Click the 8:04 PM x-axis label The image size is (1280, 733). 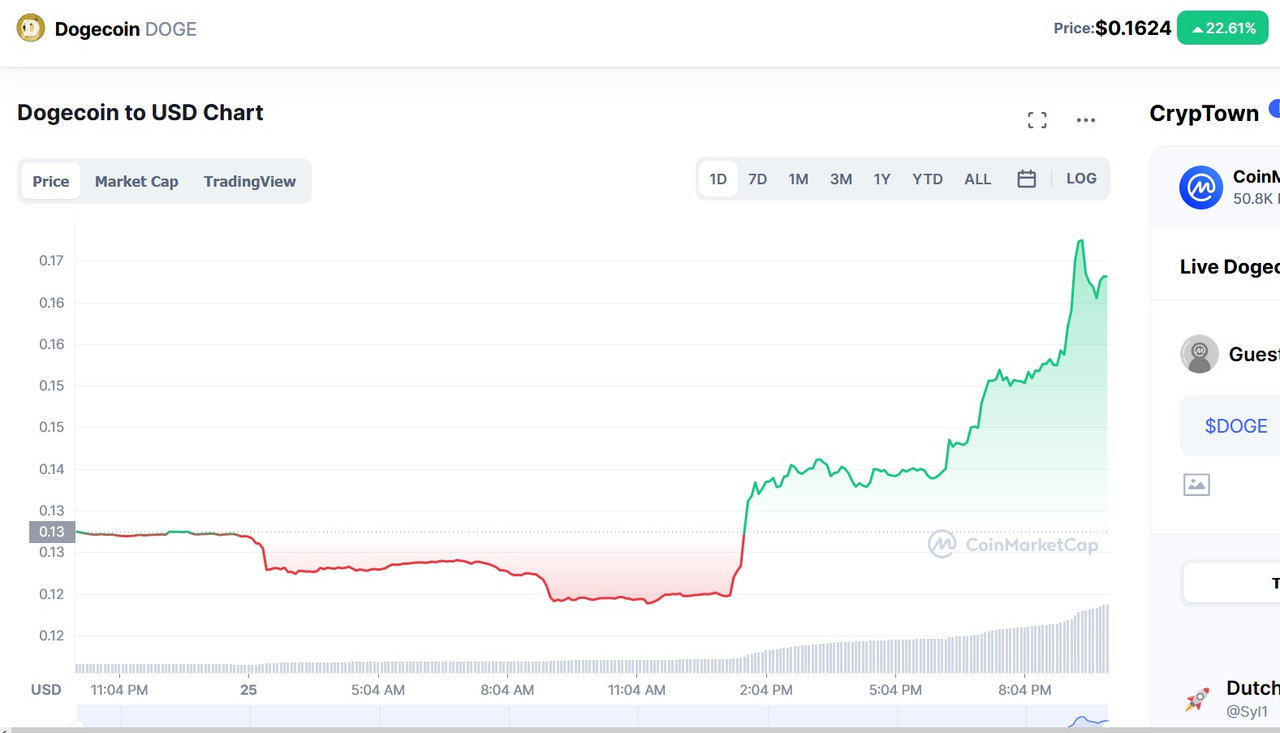[x=1024, y=690]
